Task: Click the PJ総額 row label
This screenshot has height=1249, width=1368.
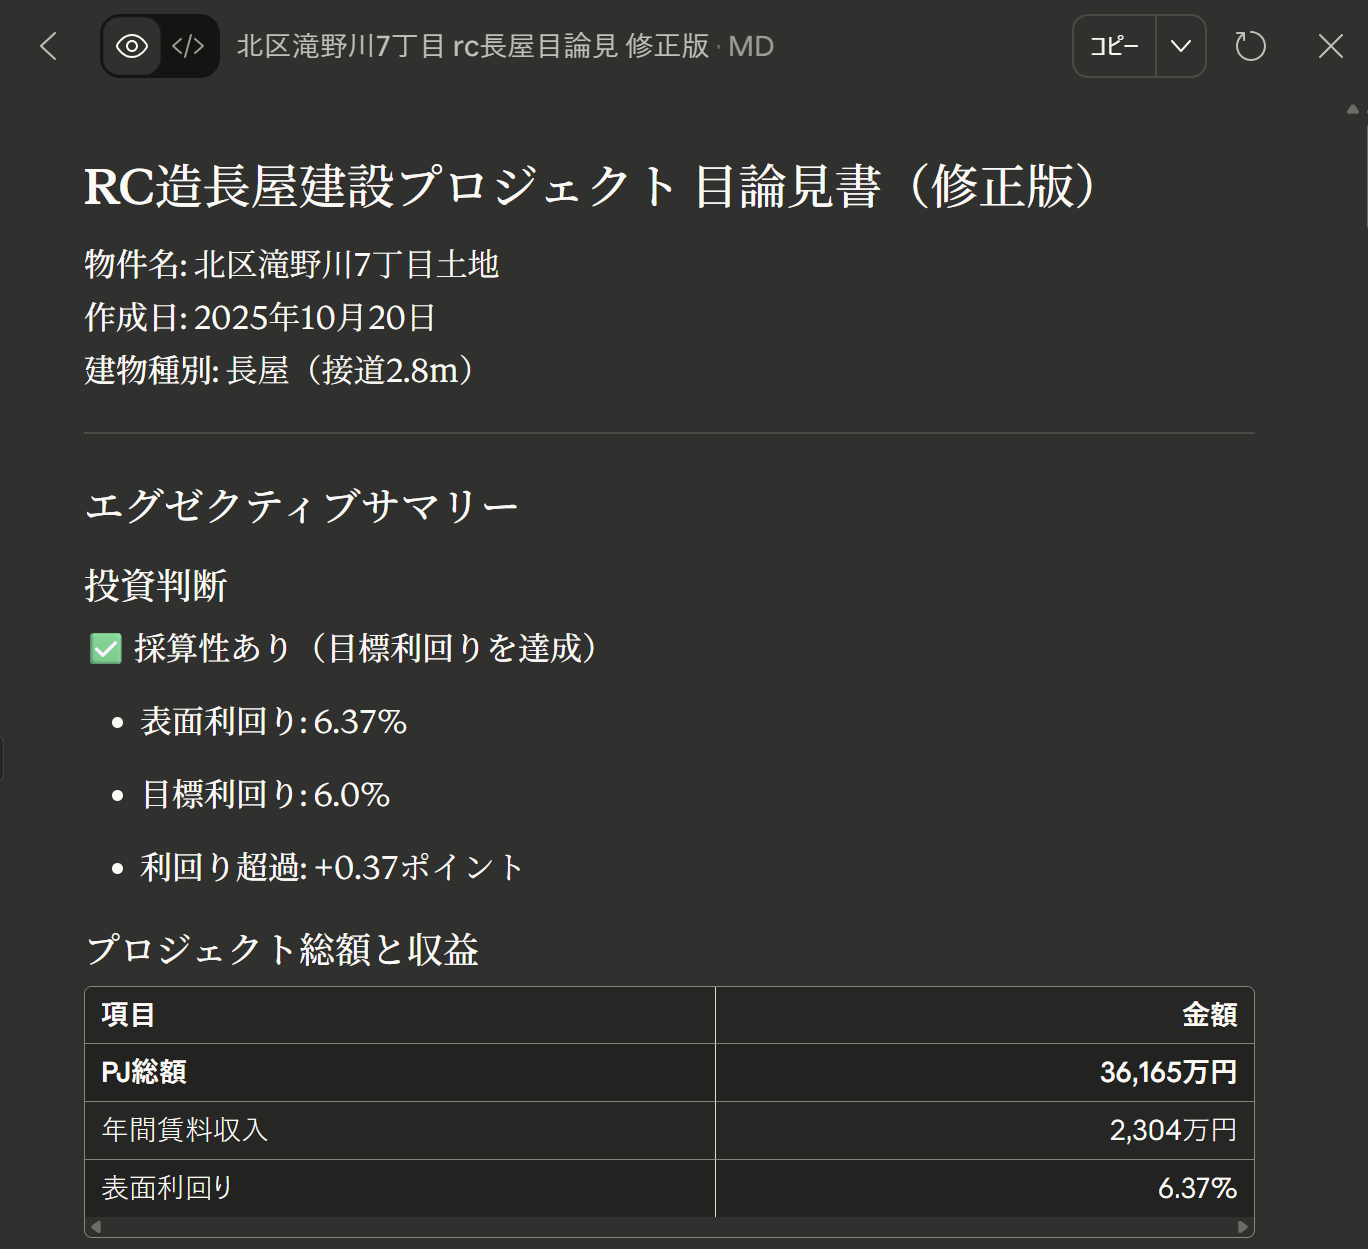Action: [x=144, y=1072]
